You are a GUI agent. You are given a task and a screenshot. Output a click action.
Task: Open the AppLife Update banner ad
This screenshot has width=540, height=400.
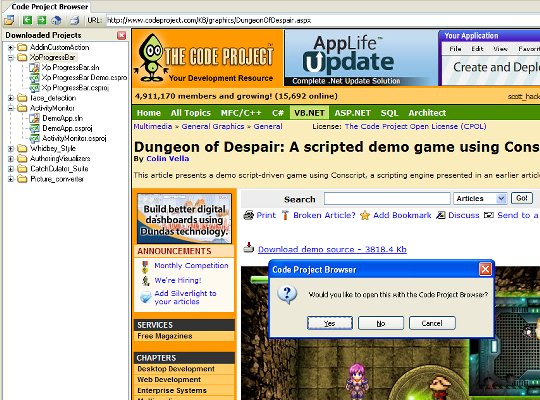pyautogui.click(x=361, y=58)
